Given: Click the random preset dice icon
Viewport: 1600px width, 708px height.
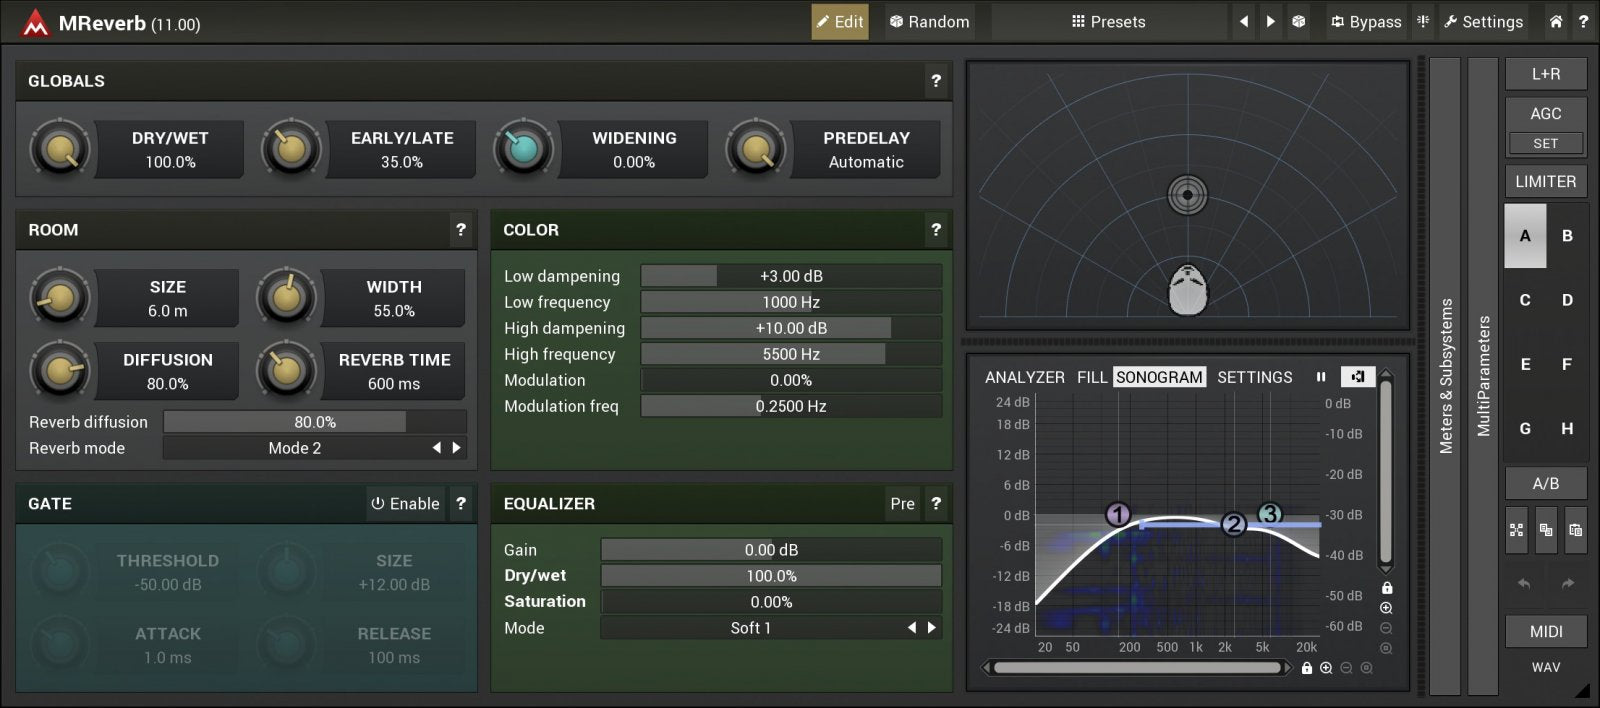Looking at the screenshot, I should click(1298, 22).
